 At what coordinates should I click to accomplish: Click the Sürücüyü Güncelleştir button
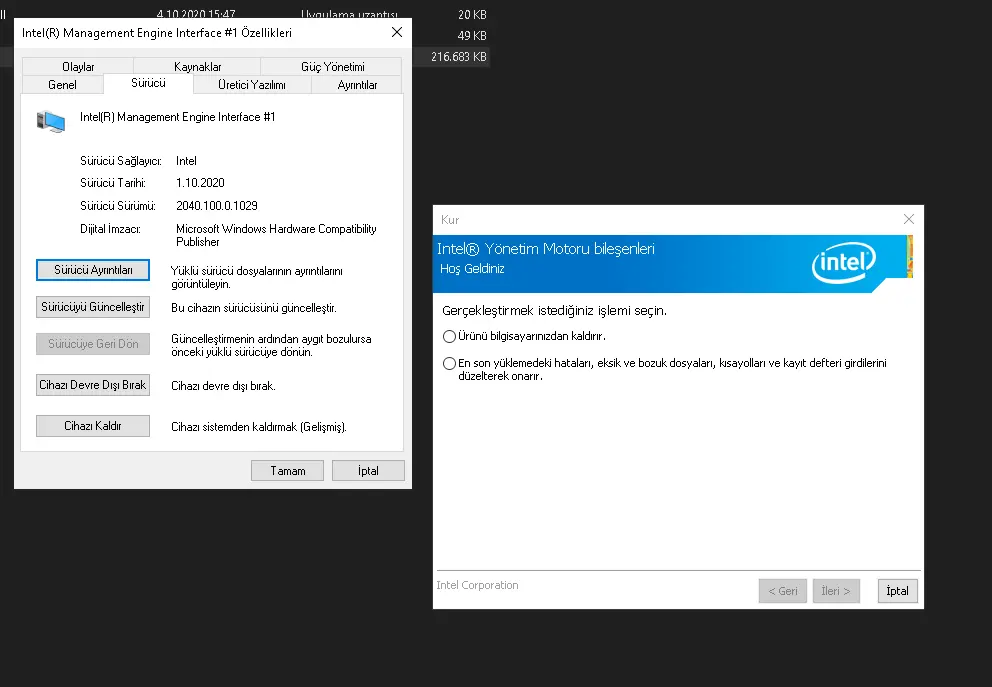[x=93, y=307]
